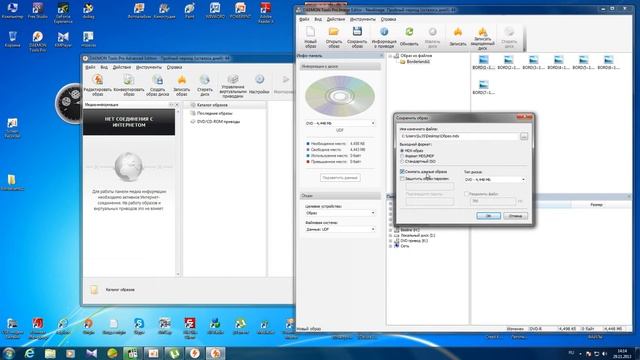This screenshot has height=360, width=640.
Task: Collapse the Образ из файлов tree node
Action: [390, 56]
